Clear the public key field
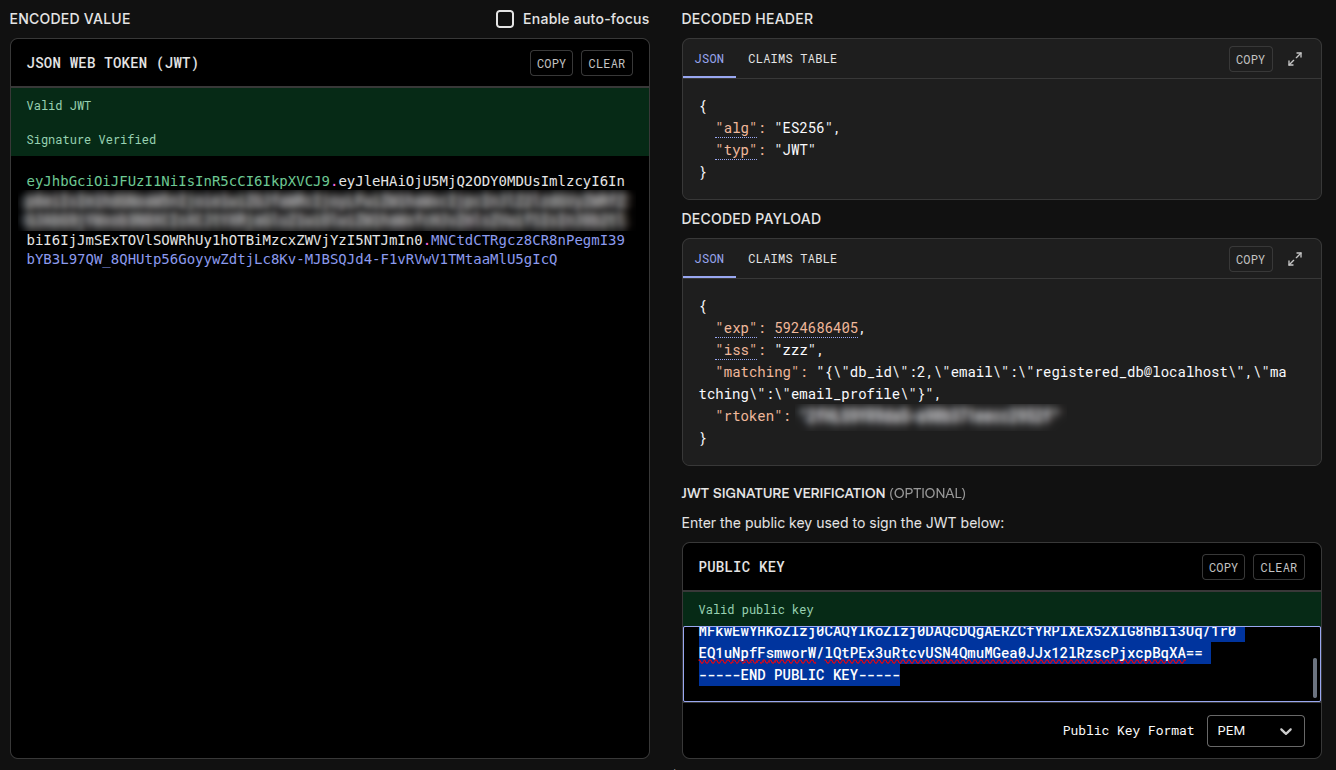This screenshot has height=770, width=1336. pyautogui.click(x=1278, y=567)
